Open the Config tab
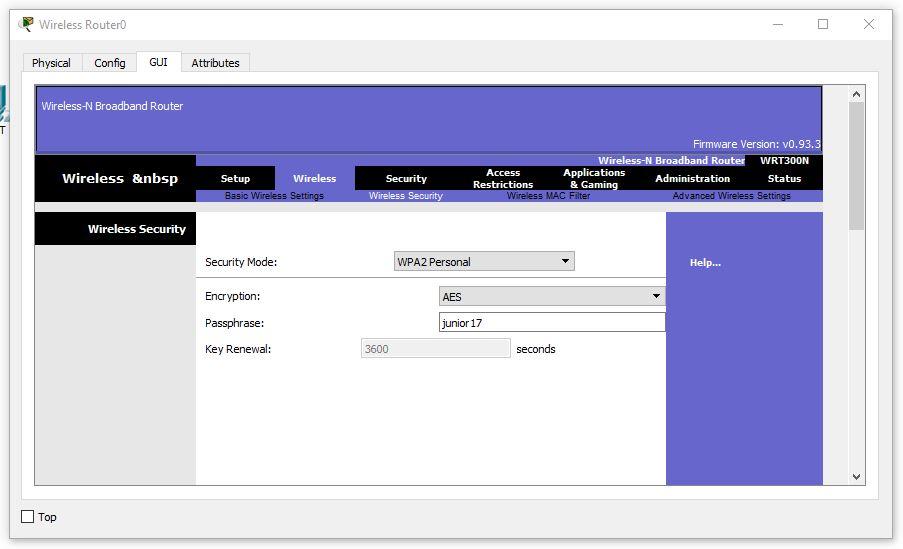903x549 pixels. pyautogui.click(x=109, y=63)
